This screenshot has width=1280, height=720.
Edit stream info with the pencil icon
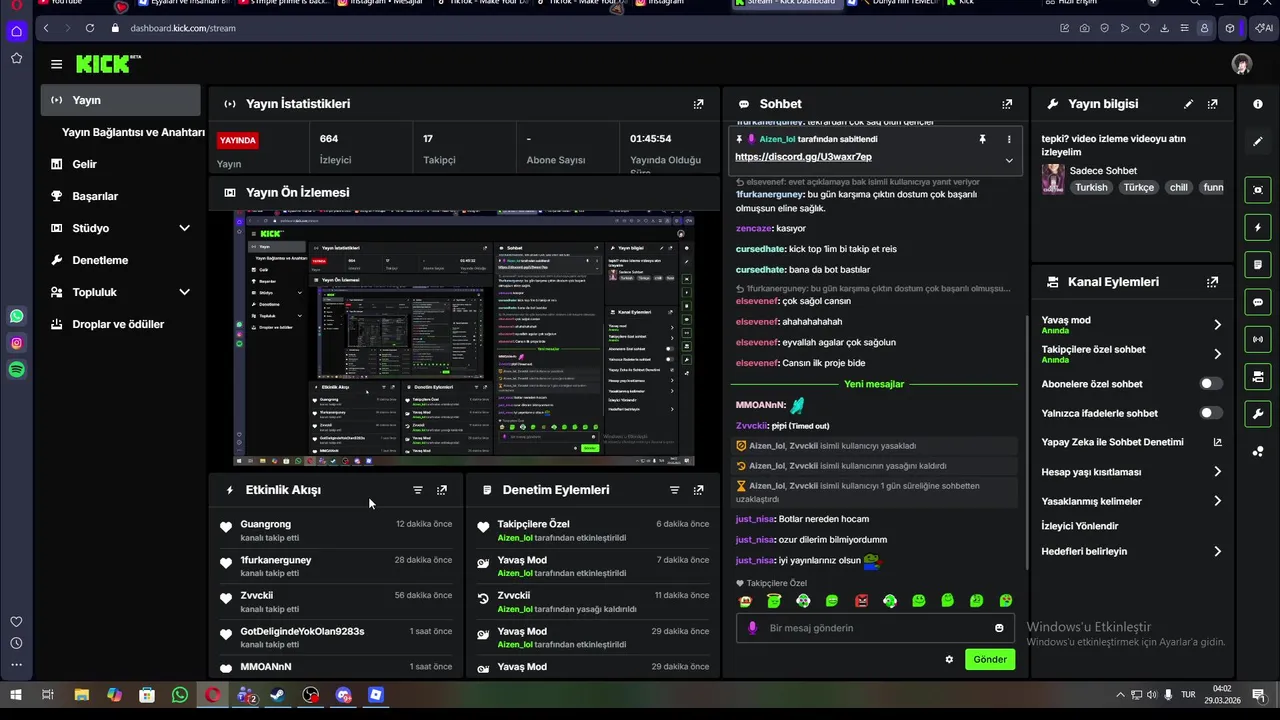click(1188, 104)
